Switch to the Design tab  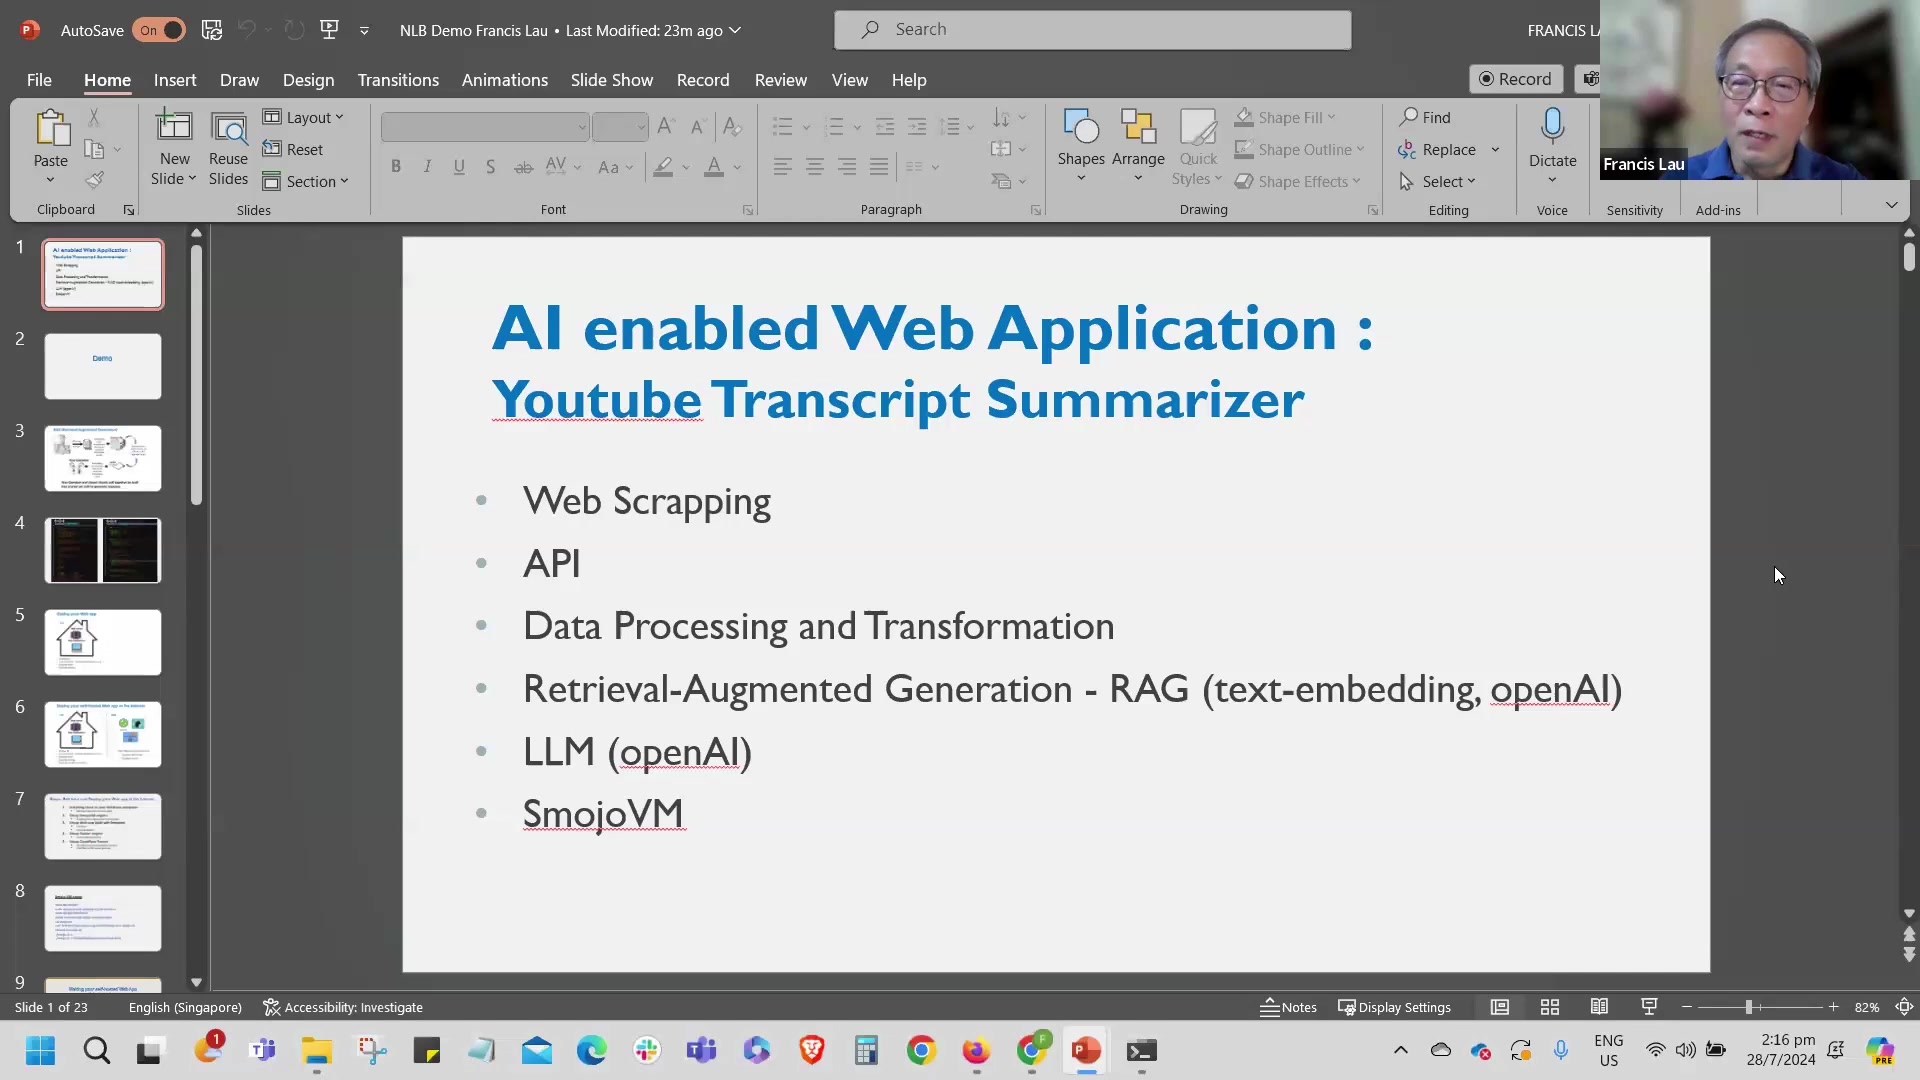click(308, 80)
